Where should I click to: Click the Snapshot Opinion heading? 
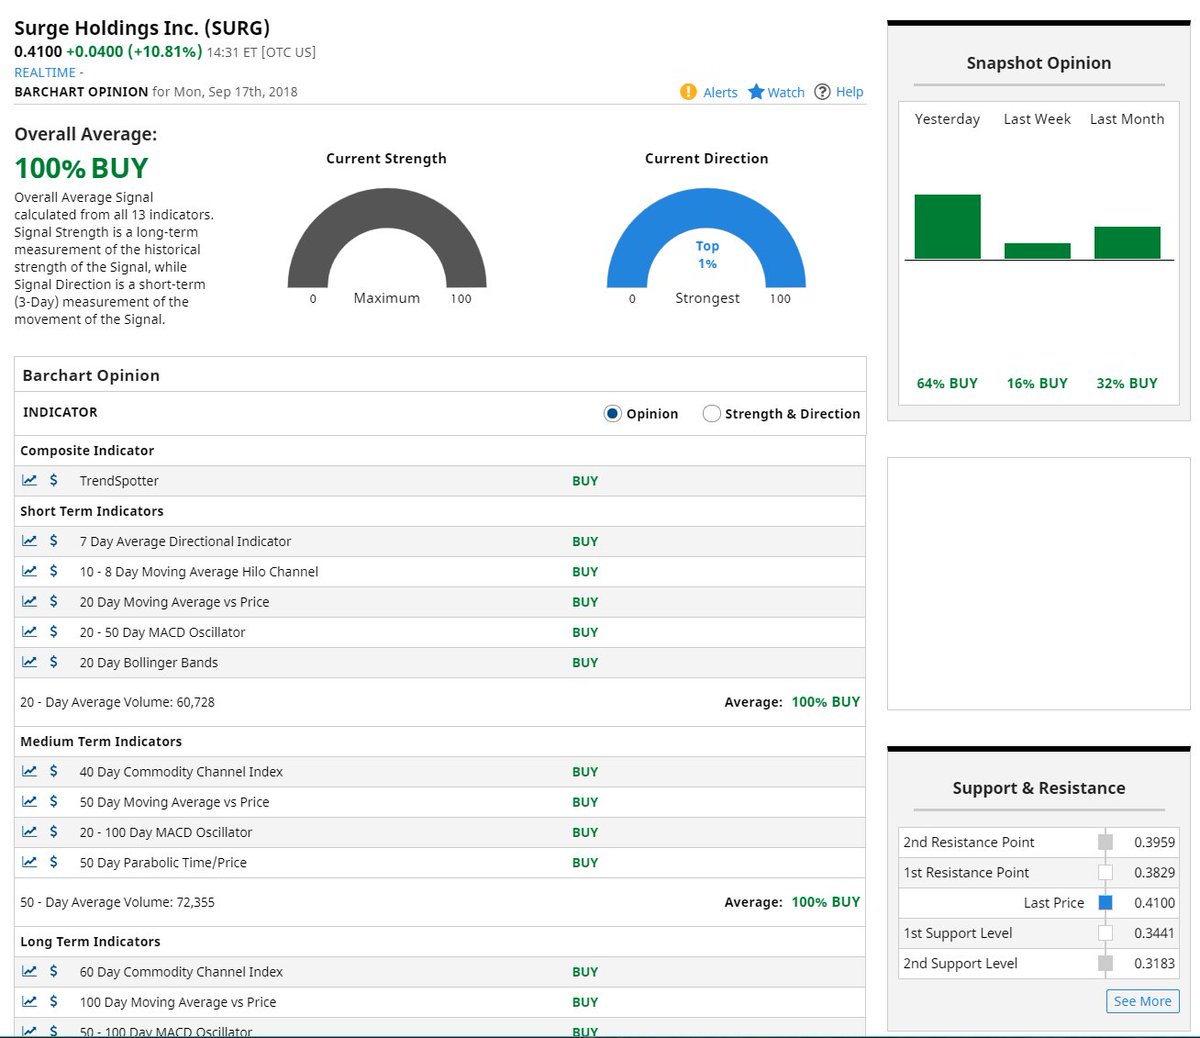[1039, 63]
